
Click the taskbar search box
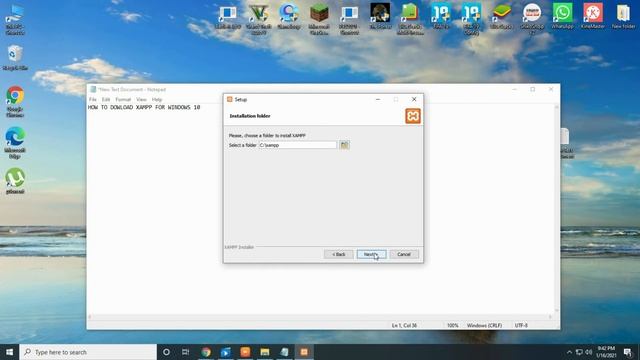(88, 352)
